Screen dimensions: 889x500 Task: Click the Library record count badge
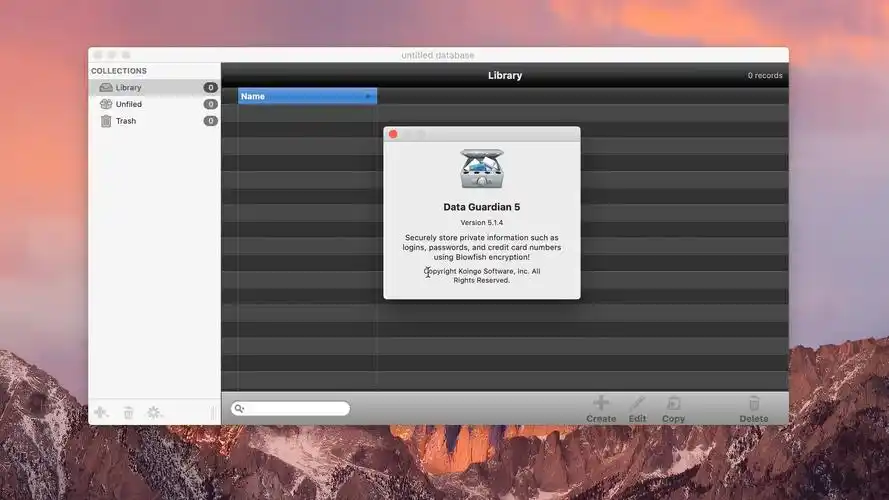(x=211, y=88)
